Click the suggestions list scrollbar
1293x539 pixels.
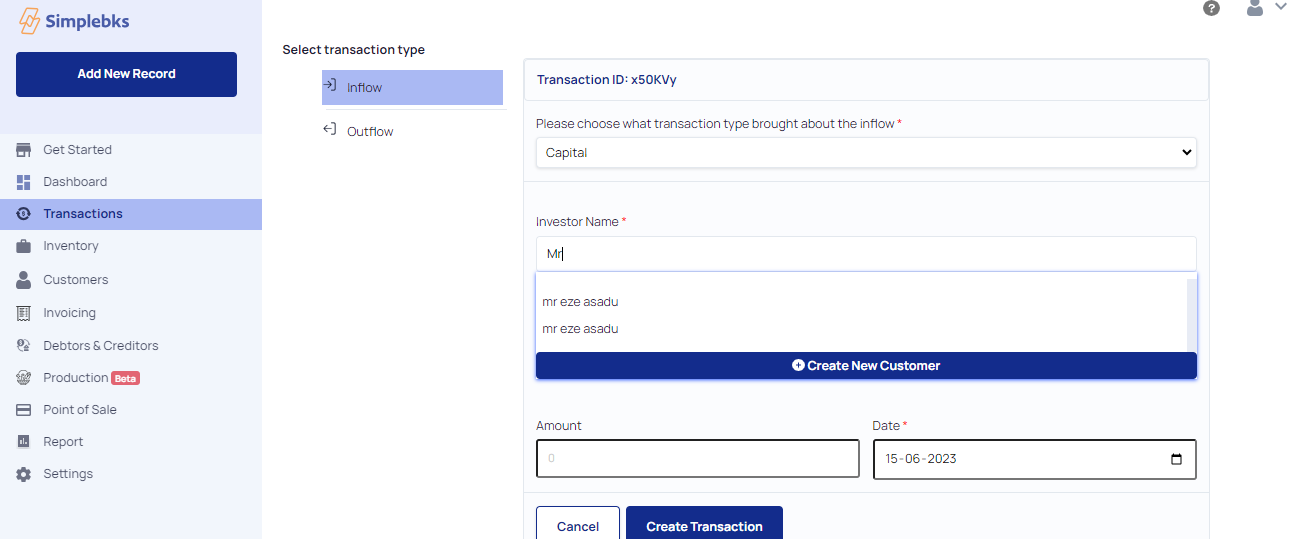point(1191,315)
